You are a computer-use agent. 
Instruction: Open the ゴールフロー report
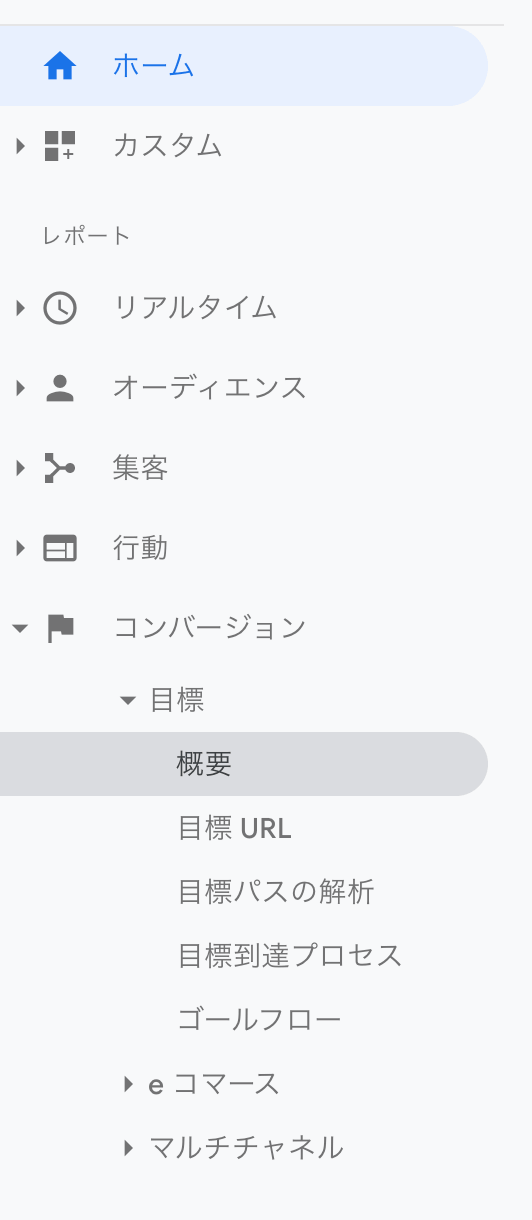[260, 1020]
